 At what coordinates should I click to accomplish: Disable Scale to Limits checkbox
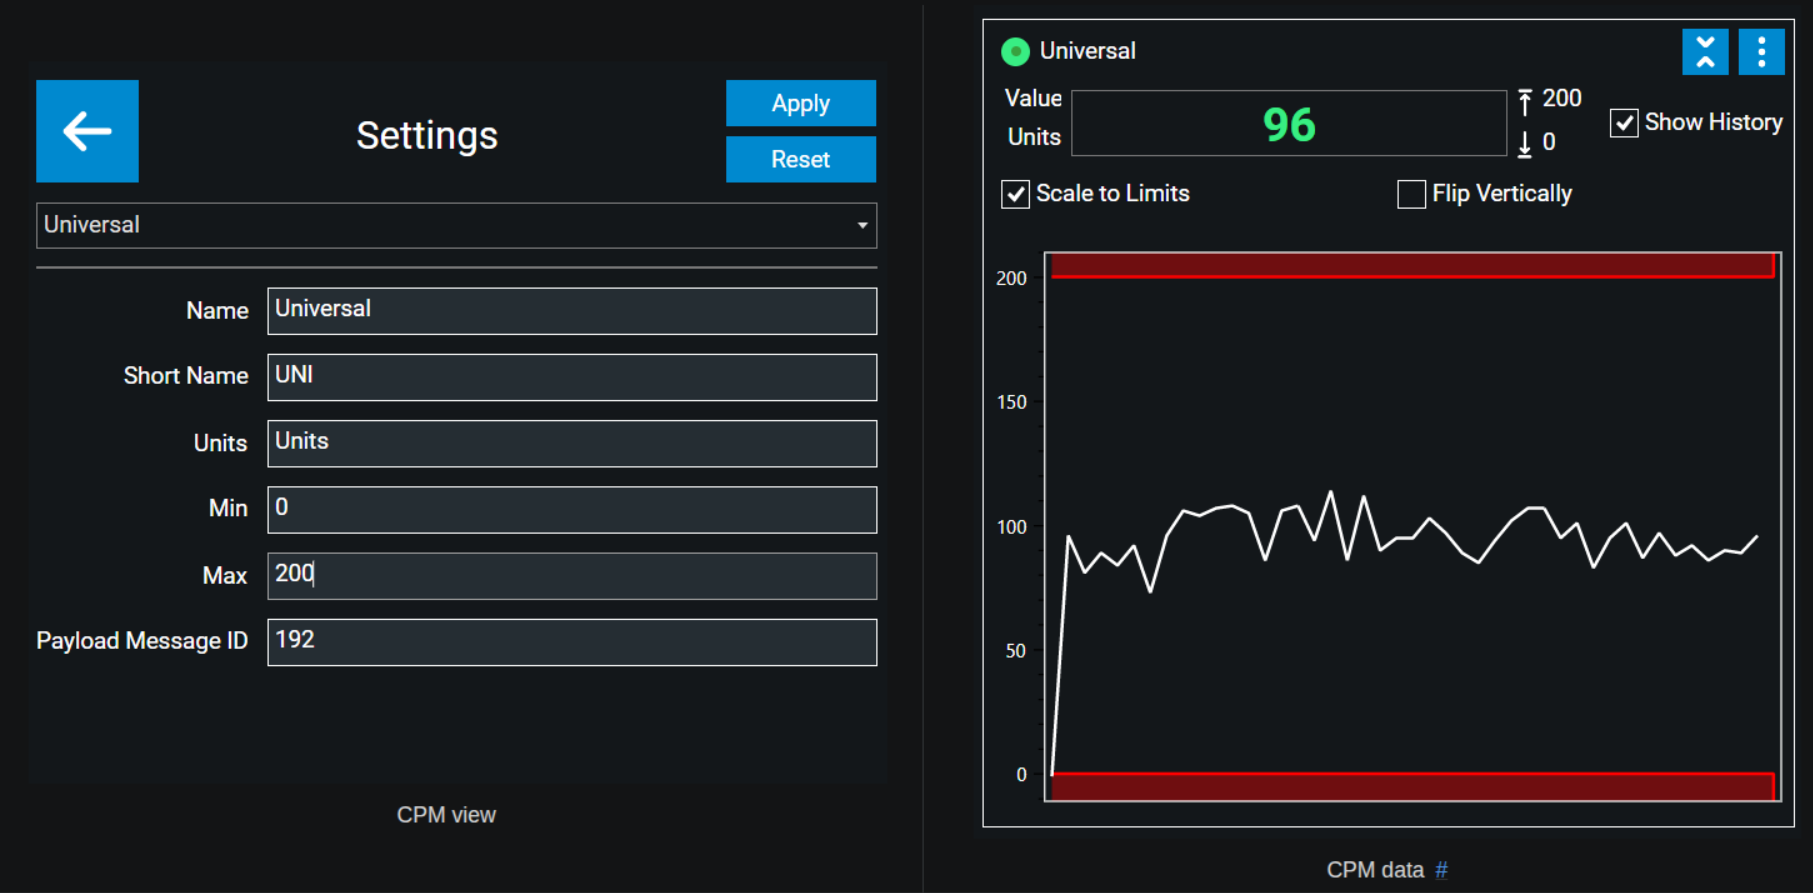(1015, 194)
